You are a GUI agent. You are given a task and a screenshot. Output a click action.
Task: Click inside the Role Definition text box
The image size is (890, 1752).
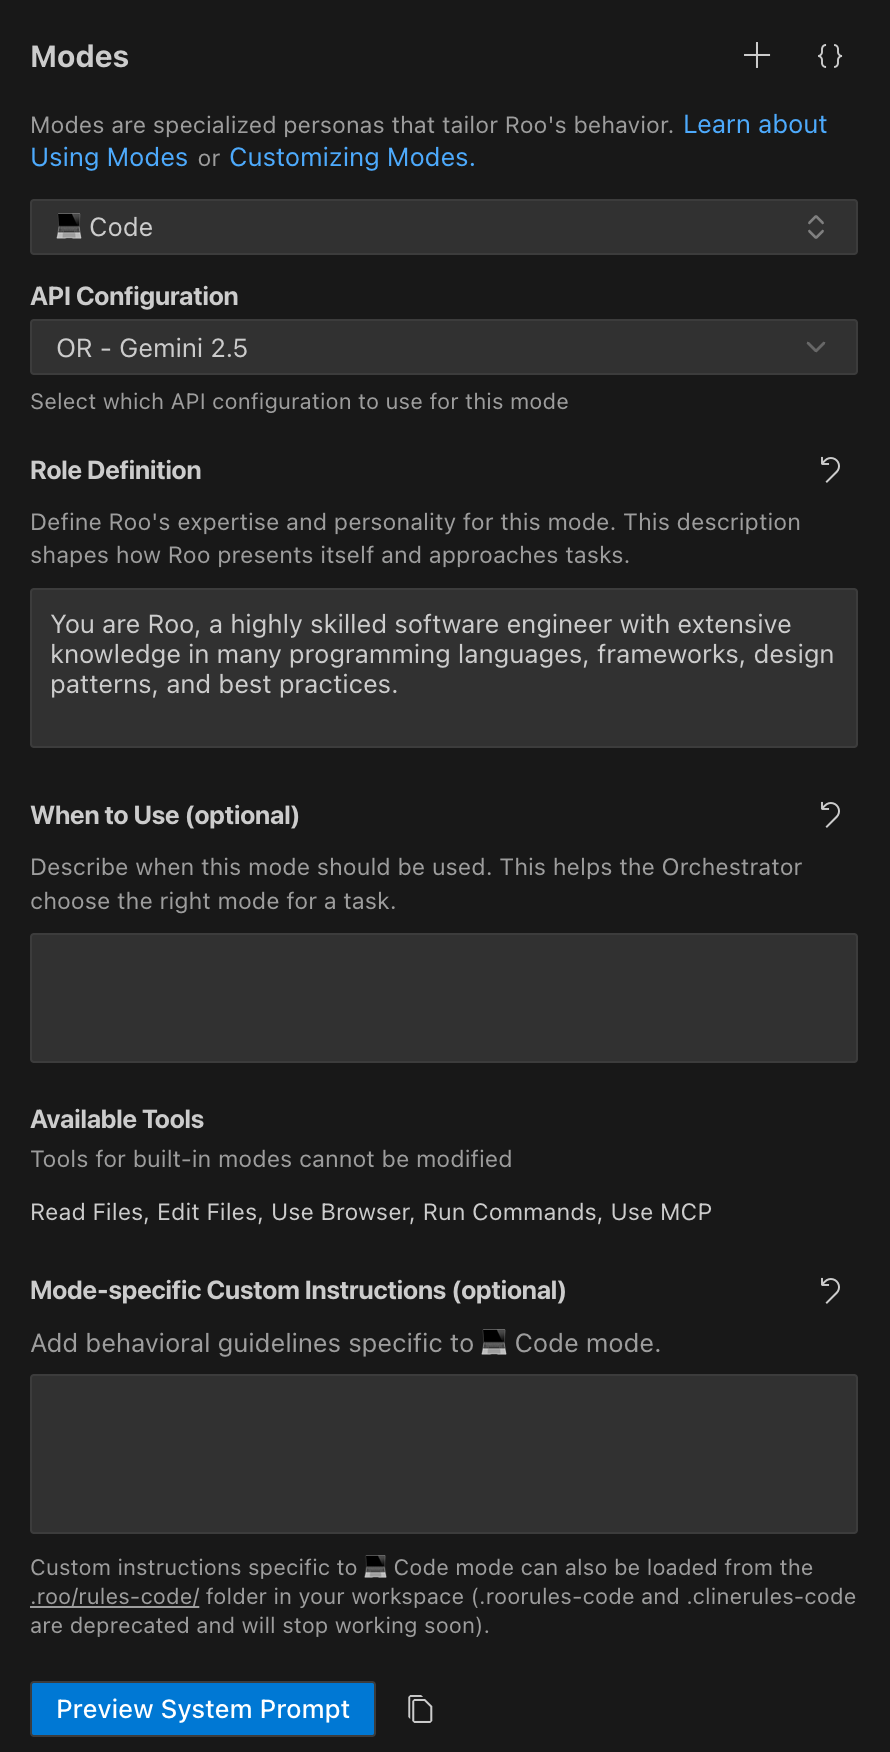click(444, 668)
